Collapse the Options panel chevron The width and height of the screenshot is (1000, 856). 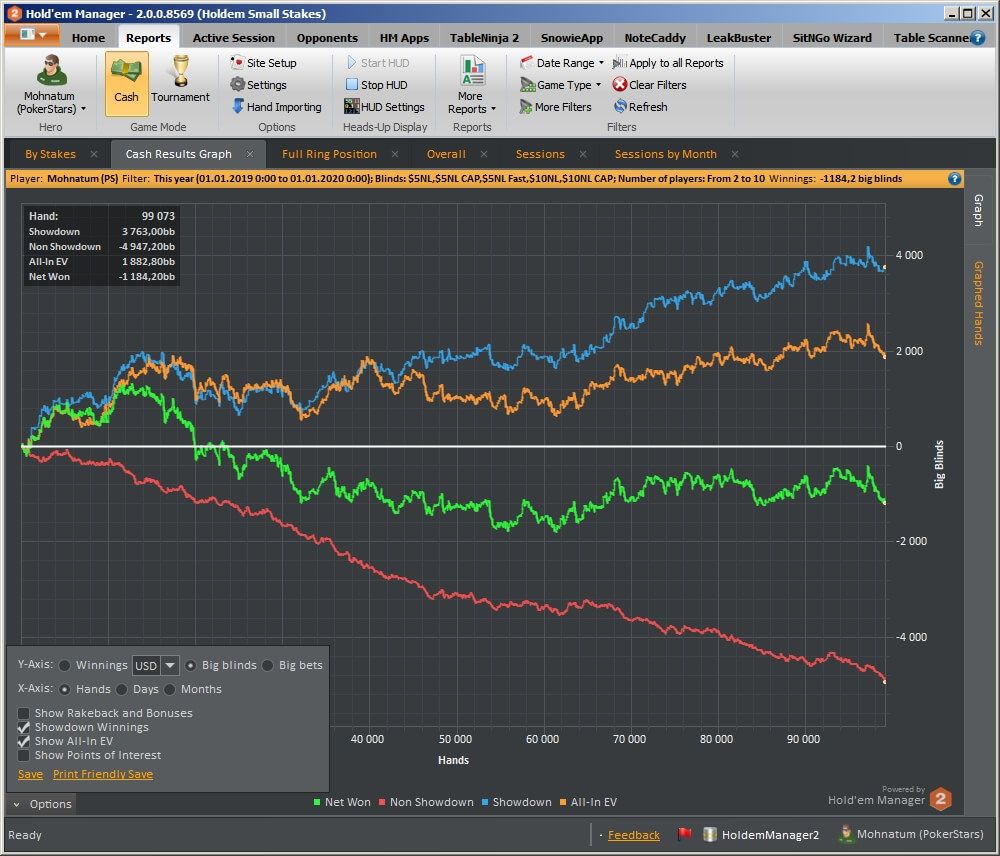17,804
